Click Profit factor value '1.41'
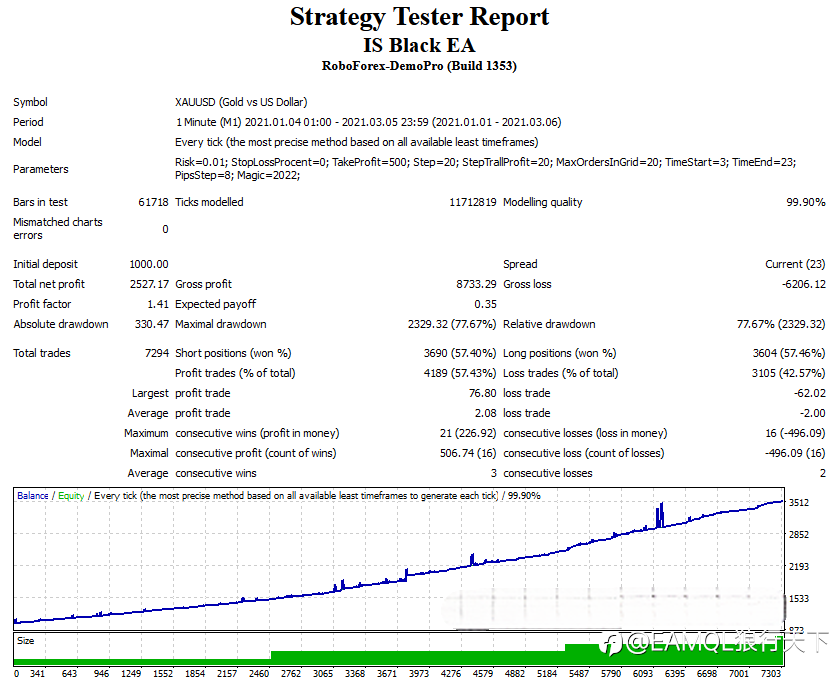 [x=158, y=305]
